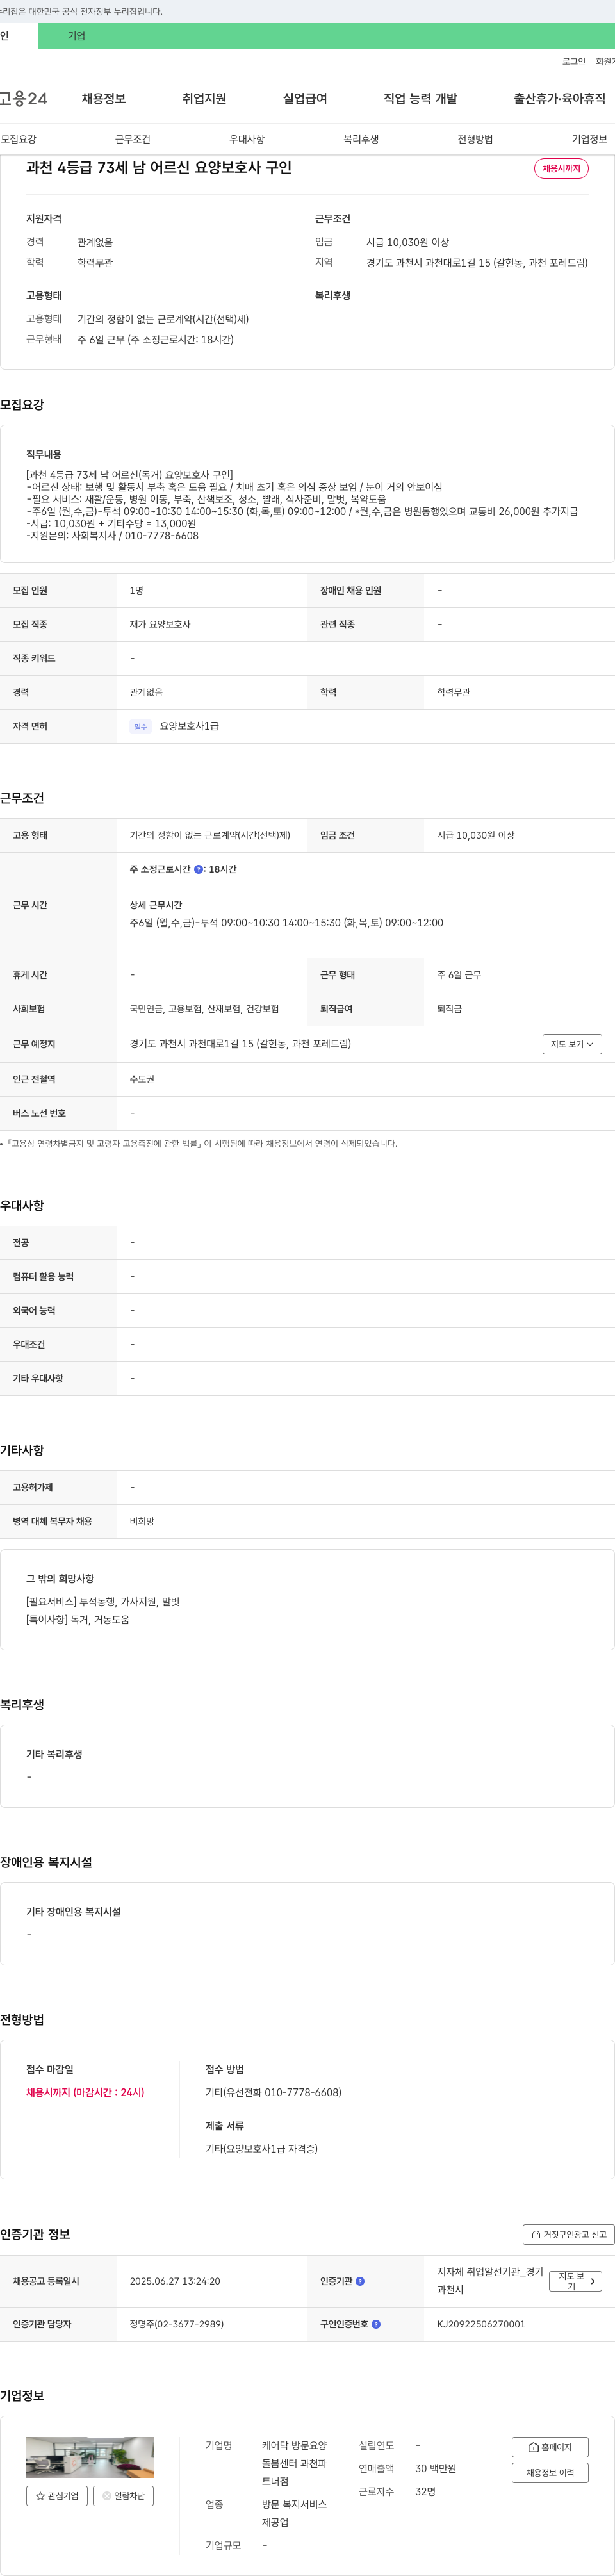Block viewing with 열람차단 button
Image resolution: width=615 pixels, height=2576 pixels.
point(123,2495)
